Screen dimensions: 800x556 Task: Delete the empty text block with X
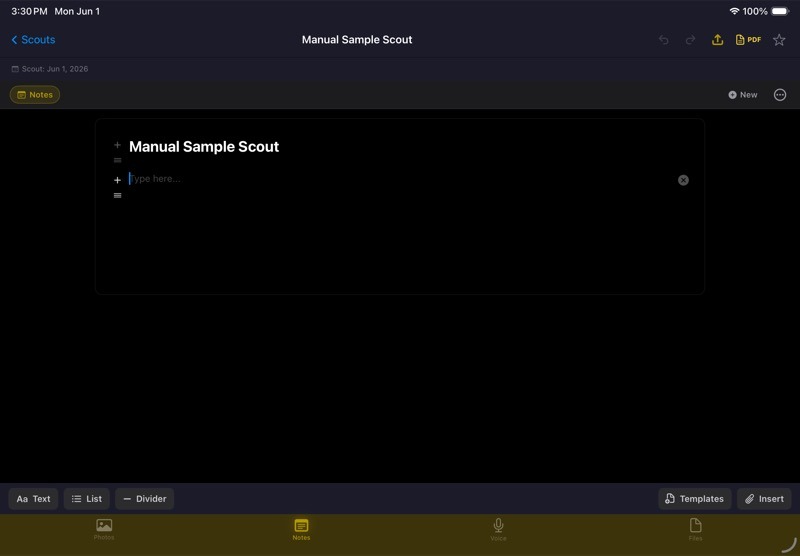pyautogui.click(x=683, y=180)
